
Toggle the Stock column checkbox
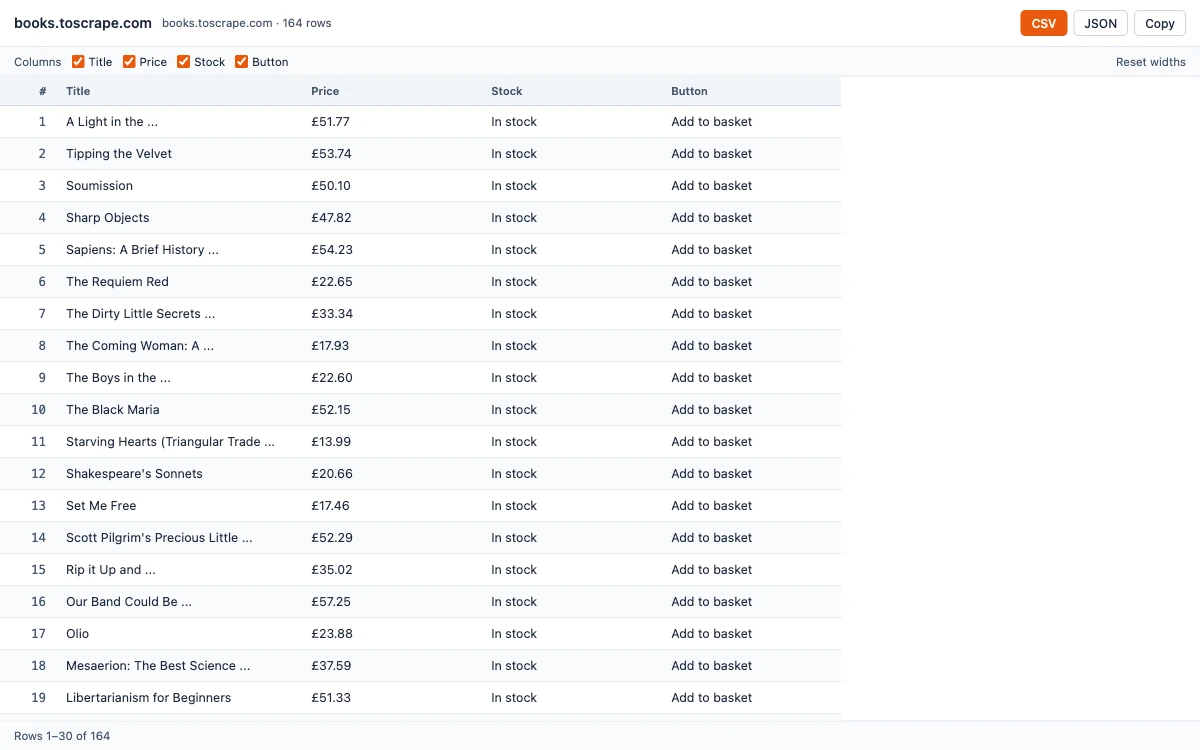point(183,62)
